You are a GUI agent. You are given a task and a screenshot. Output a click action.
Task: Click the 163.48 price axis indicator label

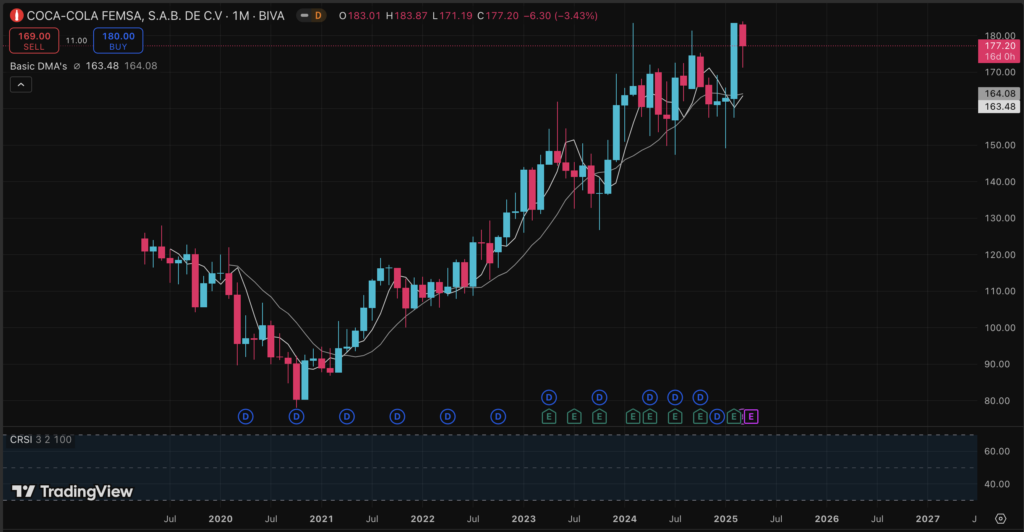tap(1000, 106)
